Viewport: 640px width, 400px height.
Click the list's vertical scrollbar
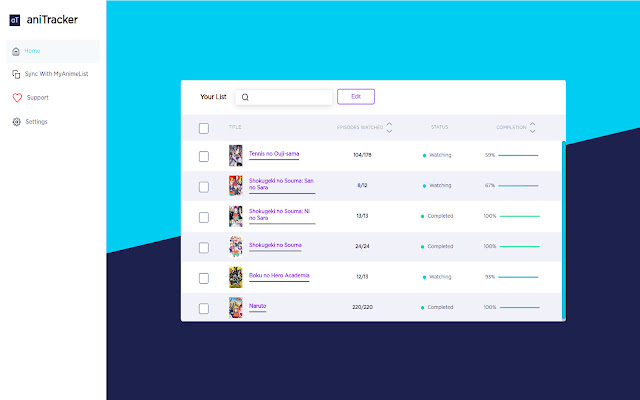click(x=564, y=230)
